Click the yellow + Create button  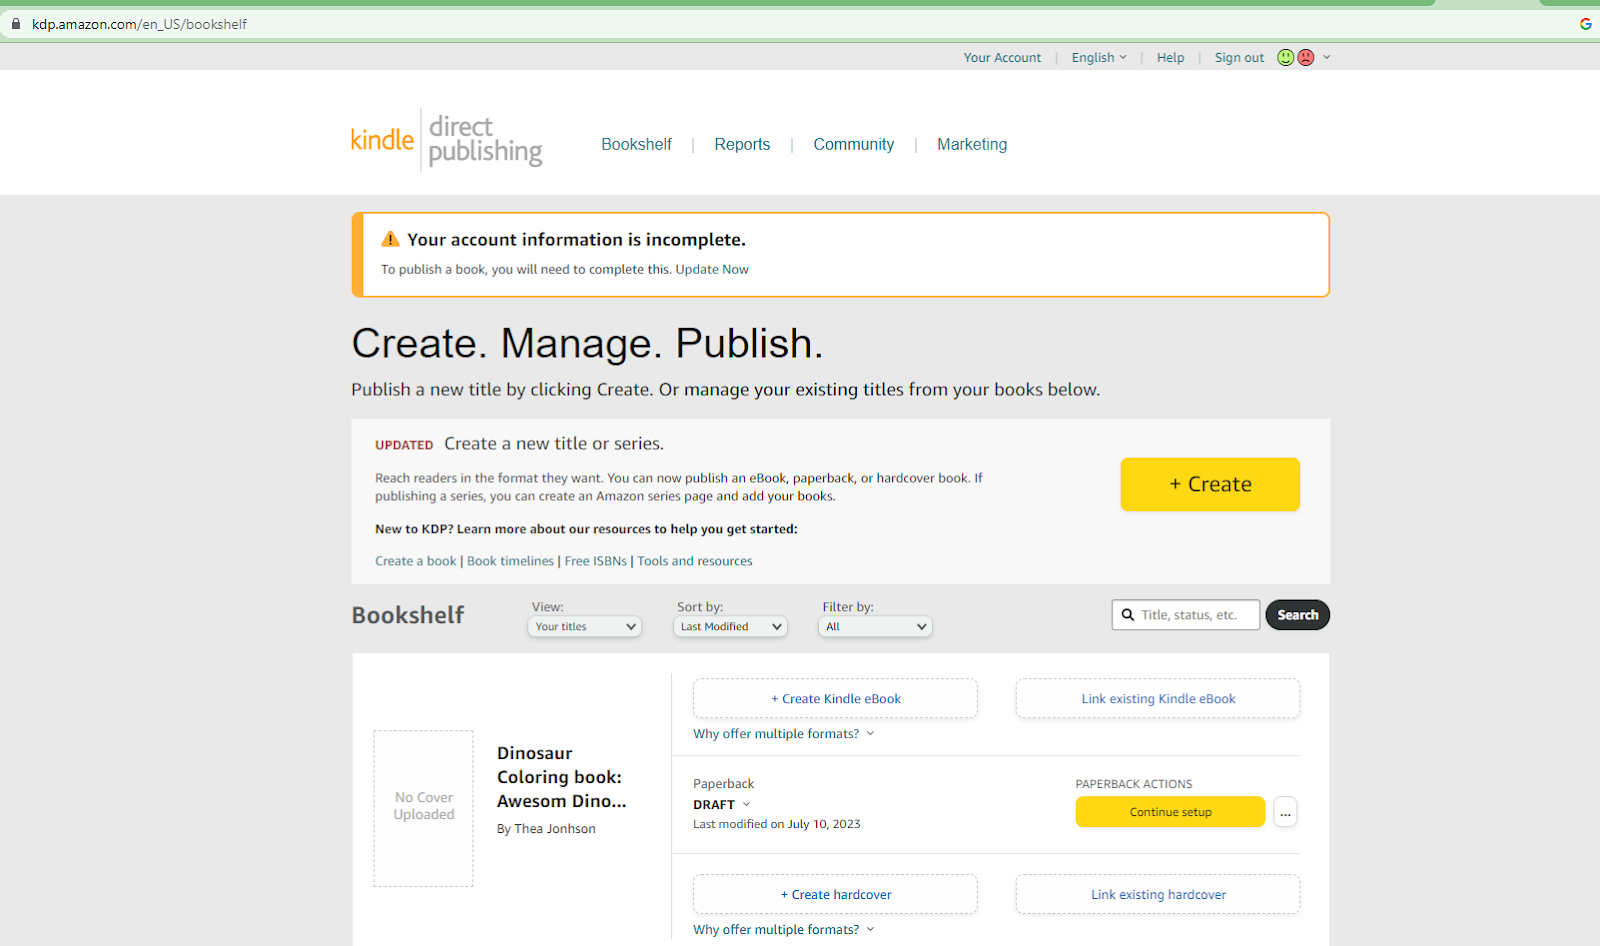coord(1210,484)
